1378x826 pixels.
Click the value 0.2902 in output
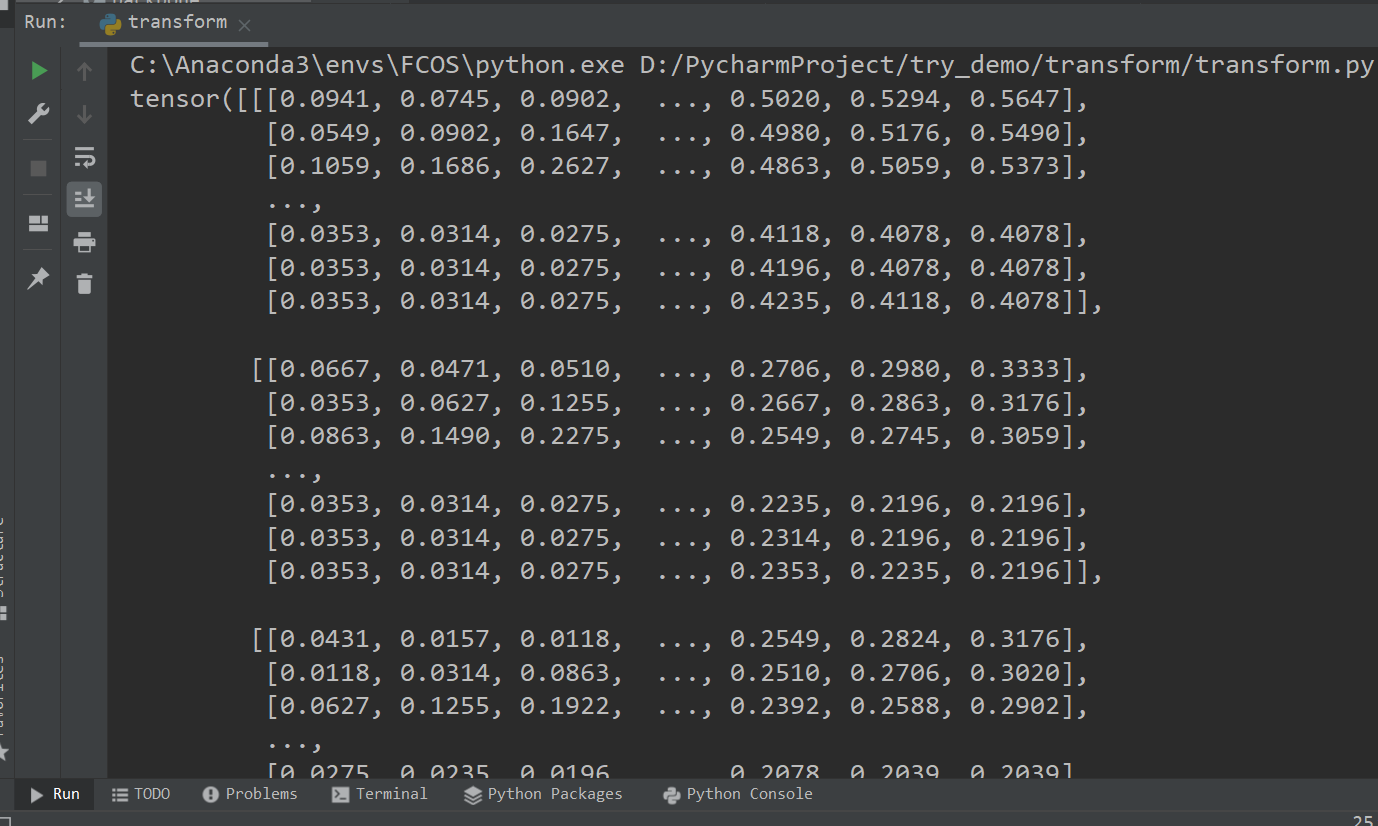pyautogui.click(x=1015, y=706)
